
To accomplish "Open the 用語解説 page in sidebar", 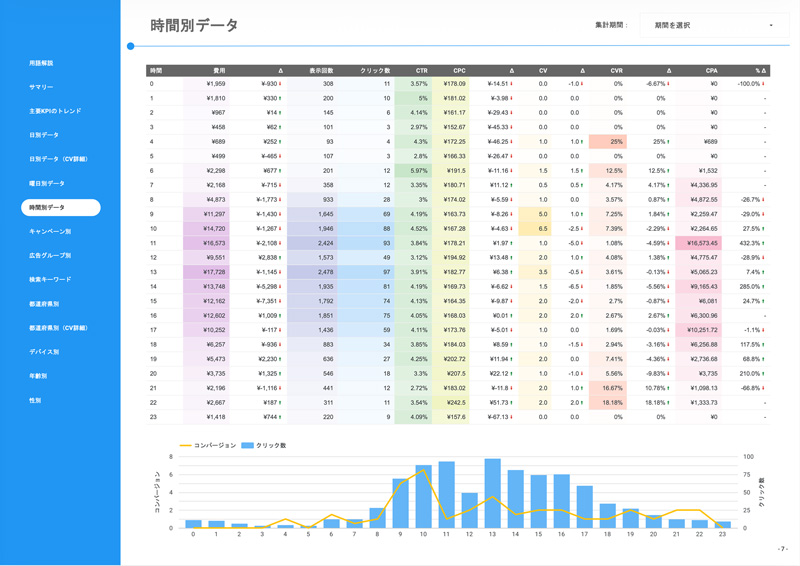I will 41,63.
